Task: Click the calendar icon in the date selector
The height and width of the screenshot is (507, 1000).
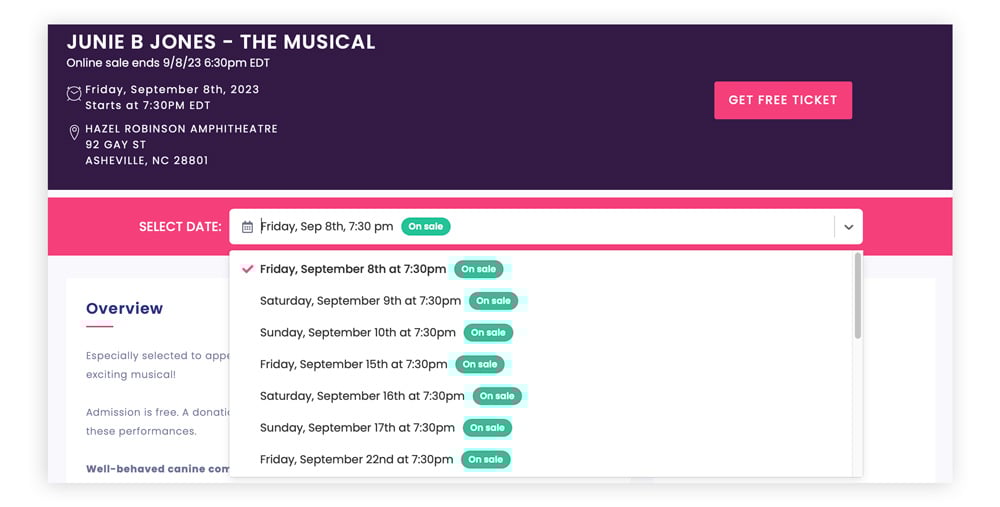Action: 247,227
